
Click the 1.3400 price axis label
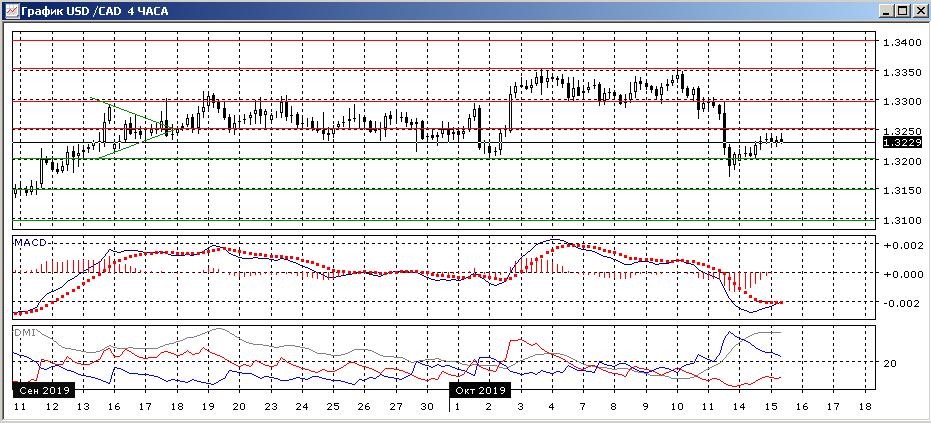coord(901,42)
